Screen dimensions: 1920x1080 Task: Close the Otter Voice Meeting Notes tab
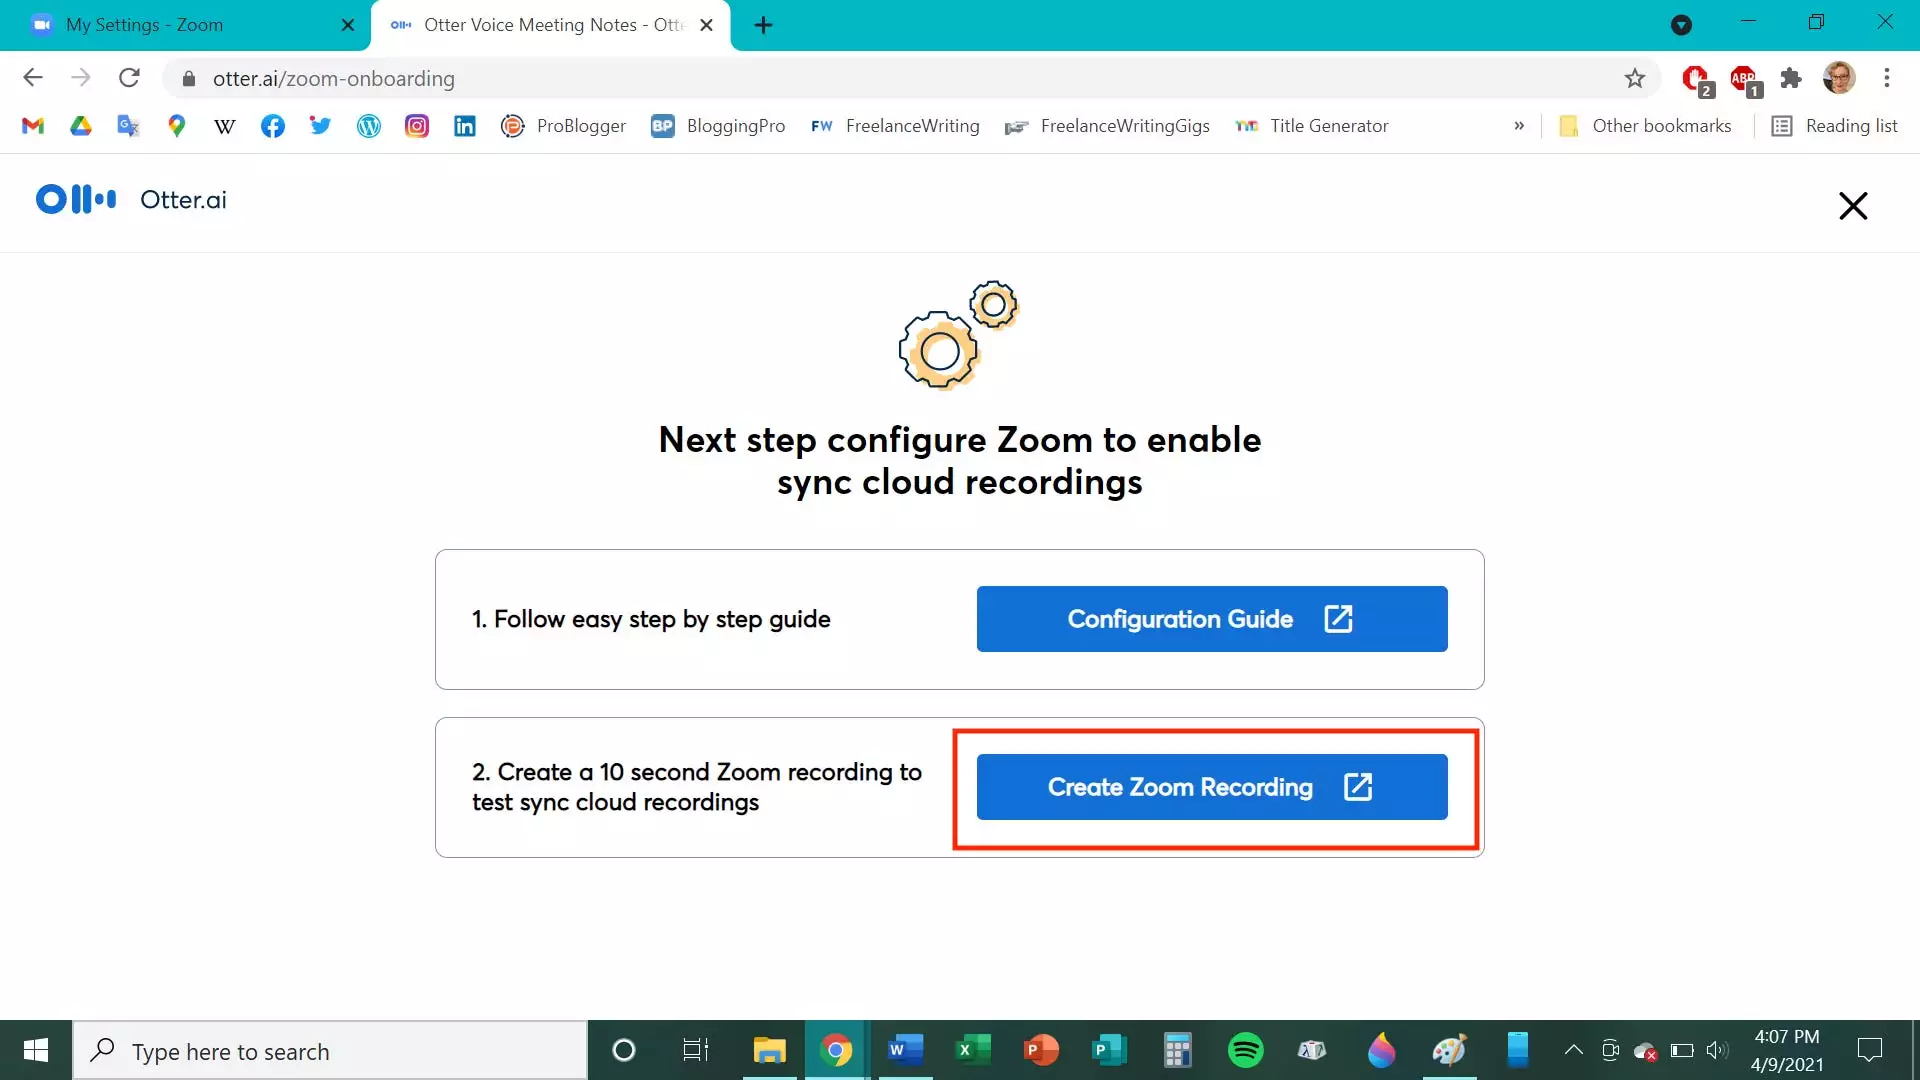coord(707,25)
